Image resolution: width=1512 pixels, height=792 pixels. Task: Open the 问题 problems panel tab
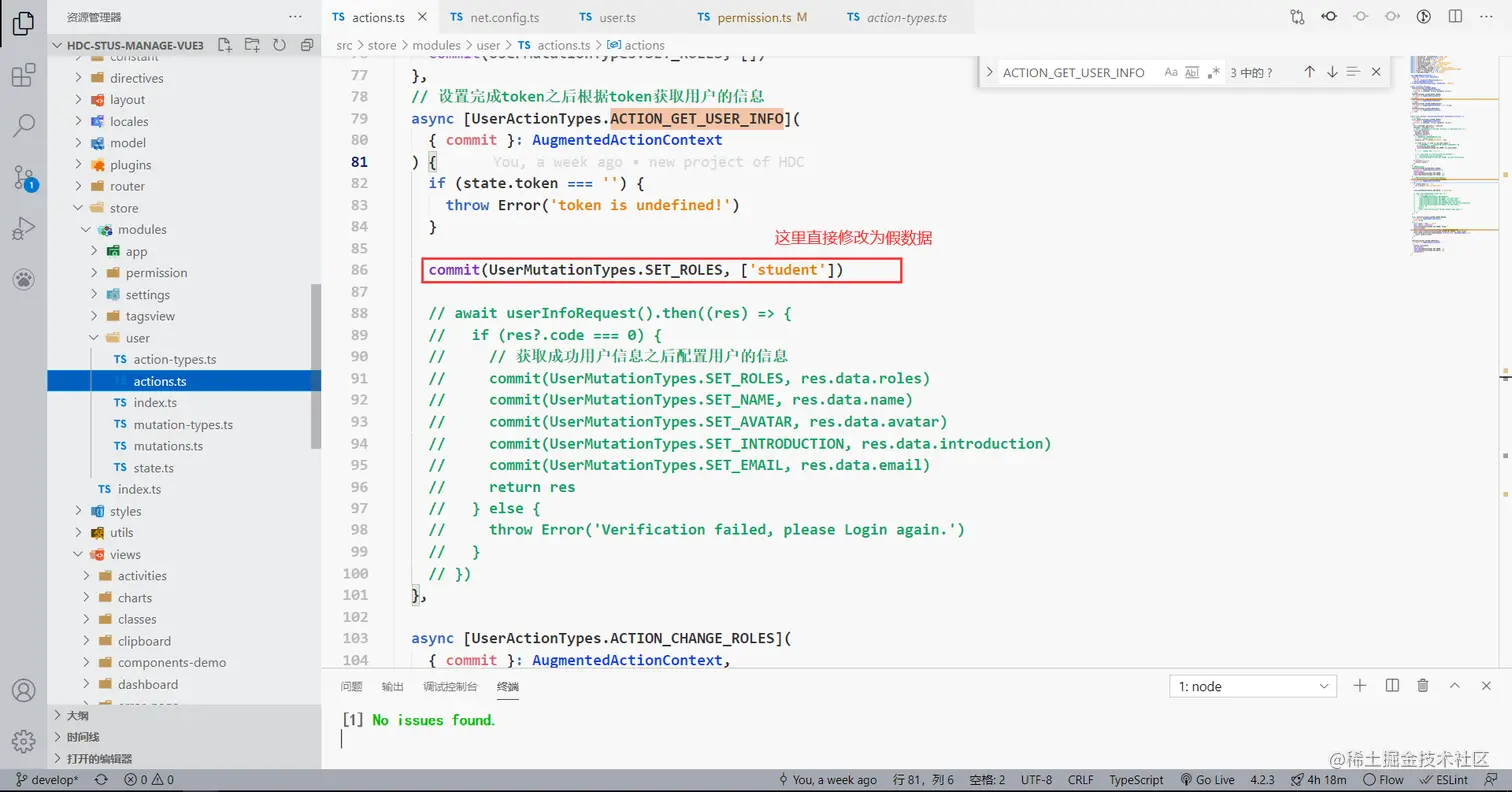pos(351,687)
